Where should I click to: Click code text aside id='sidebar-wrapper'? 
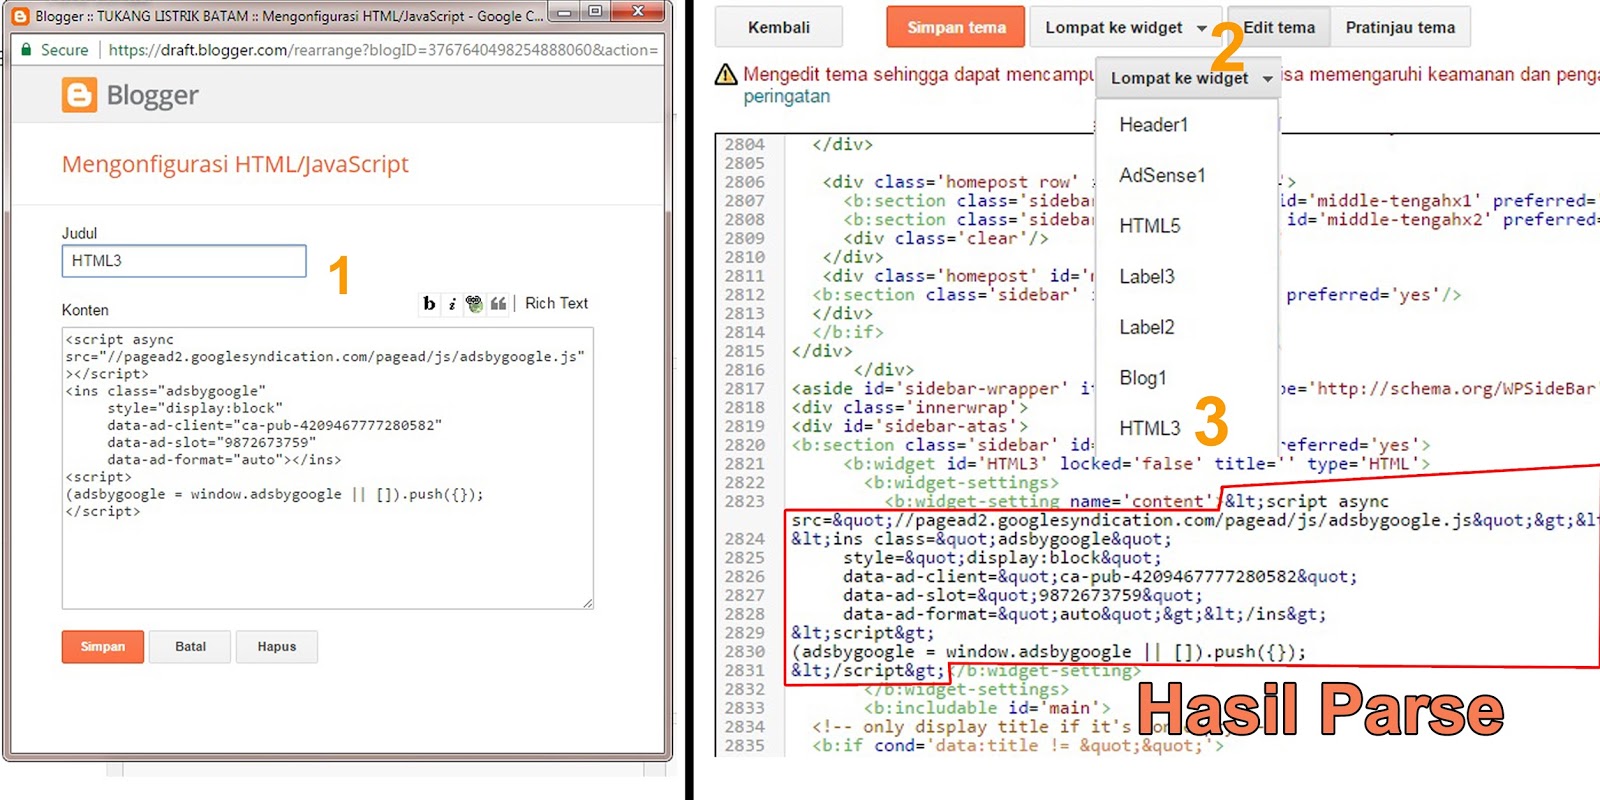[930, 389]
